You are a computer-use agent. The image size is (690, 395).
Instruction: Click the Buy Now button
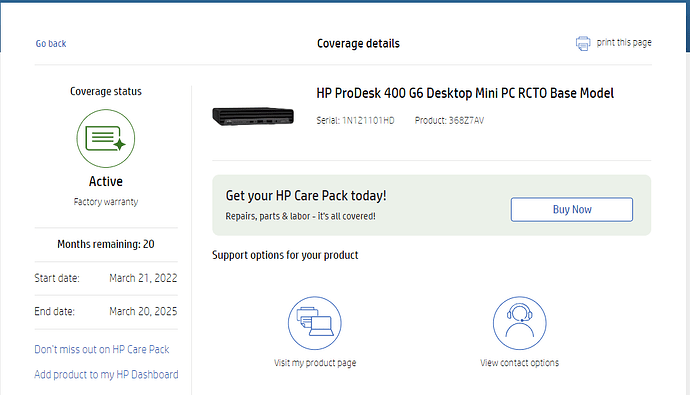point(572,209)
